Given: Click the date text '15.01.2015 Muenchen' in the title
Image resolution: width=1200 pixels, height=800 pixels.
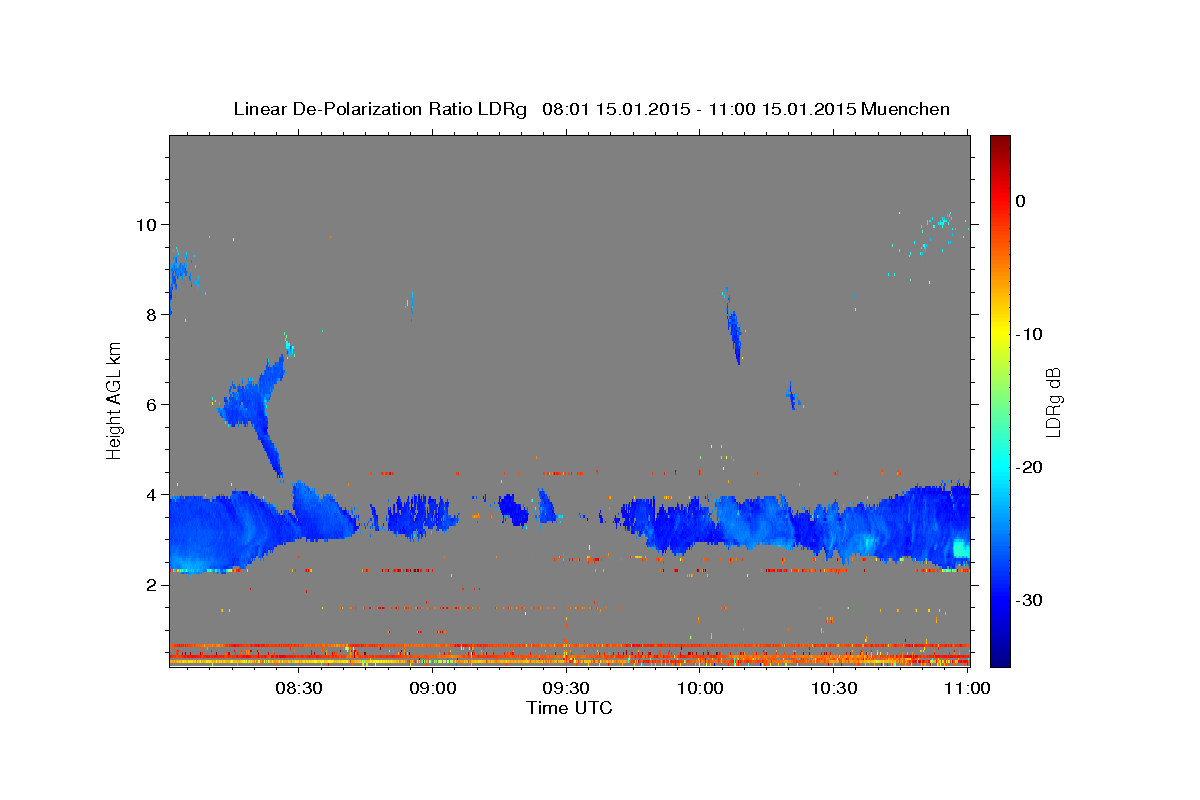Looking at the screenshot, I should click(x=856, y=109).
